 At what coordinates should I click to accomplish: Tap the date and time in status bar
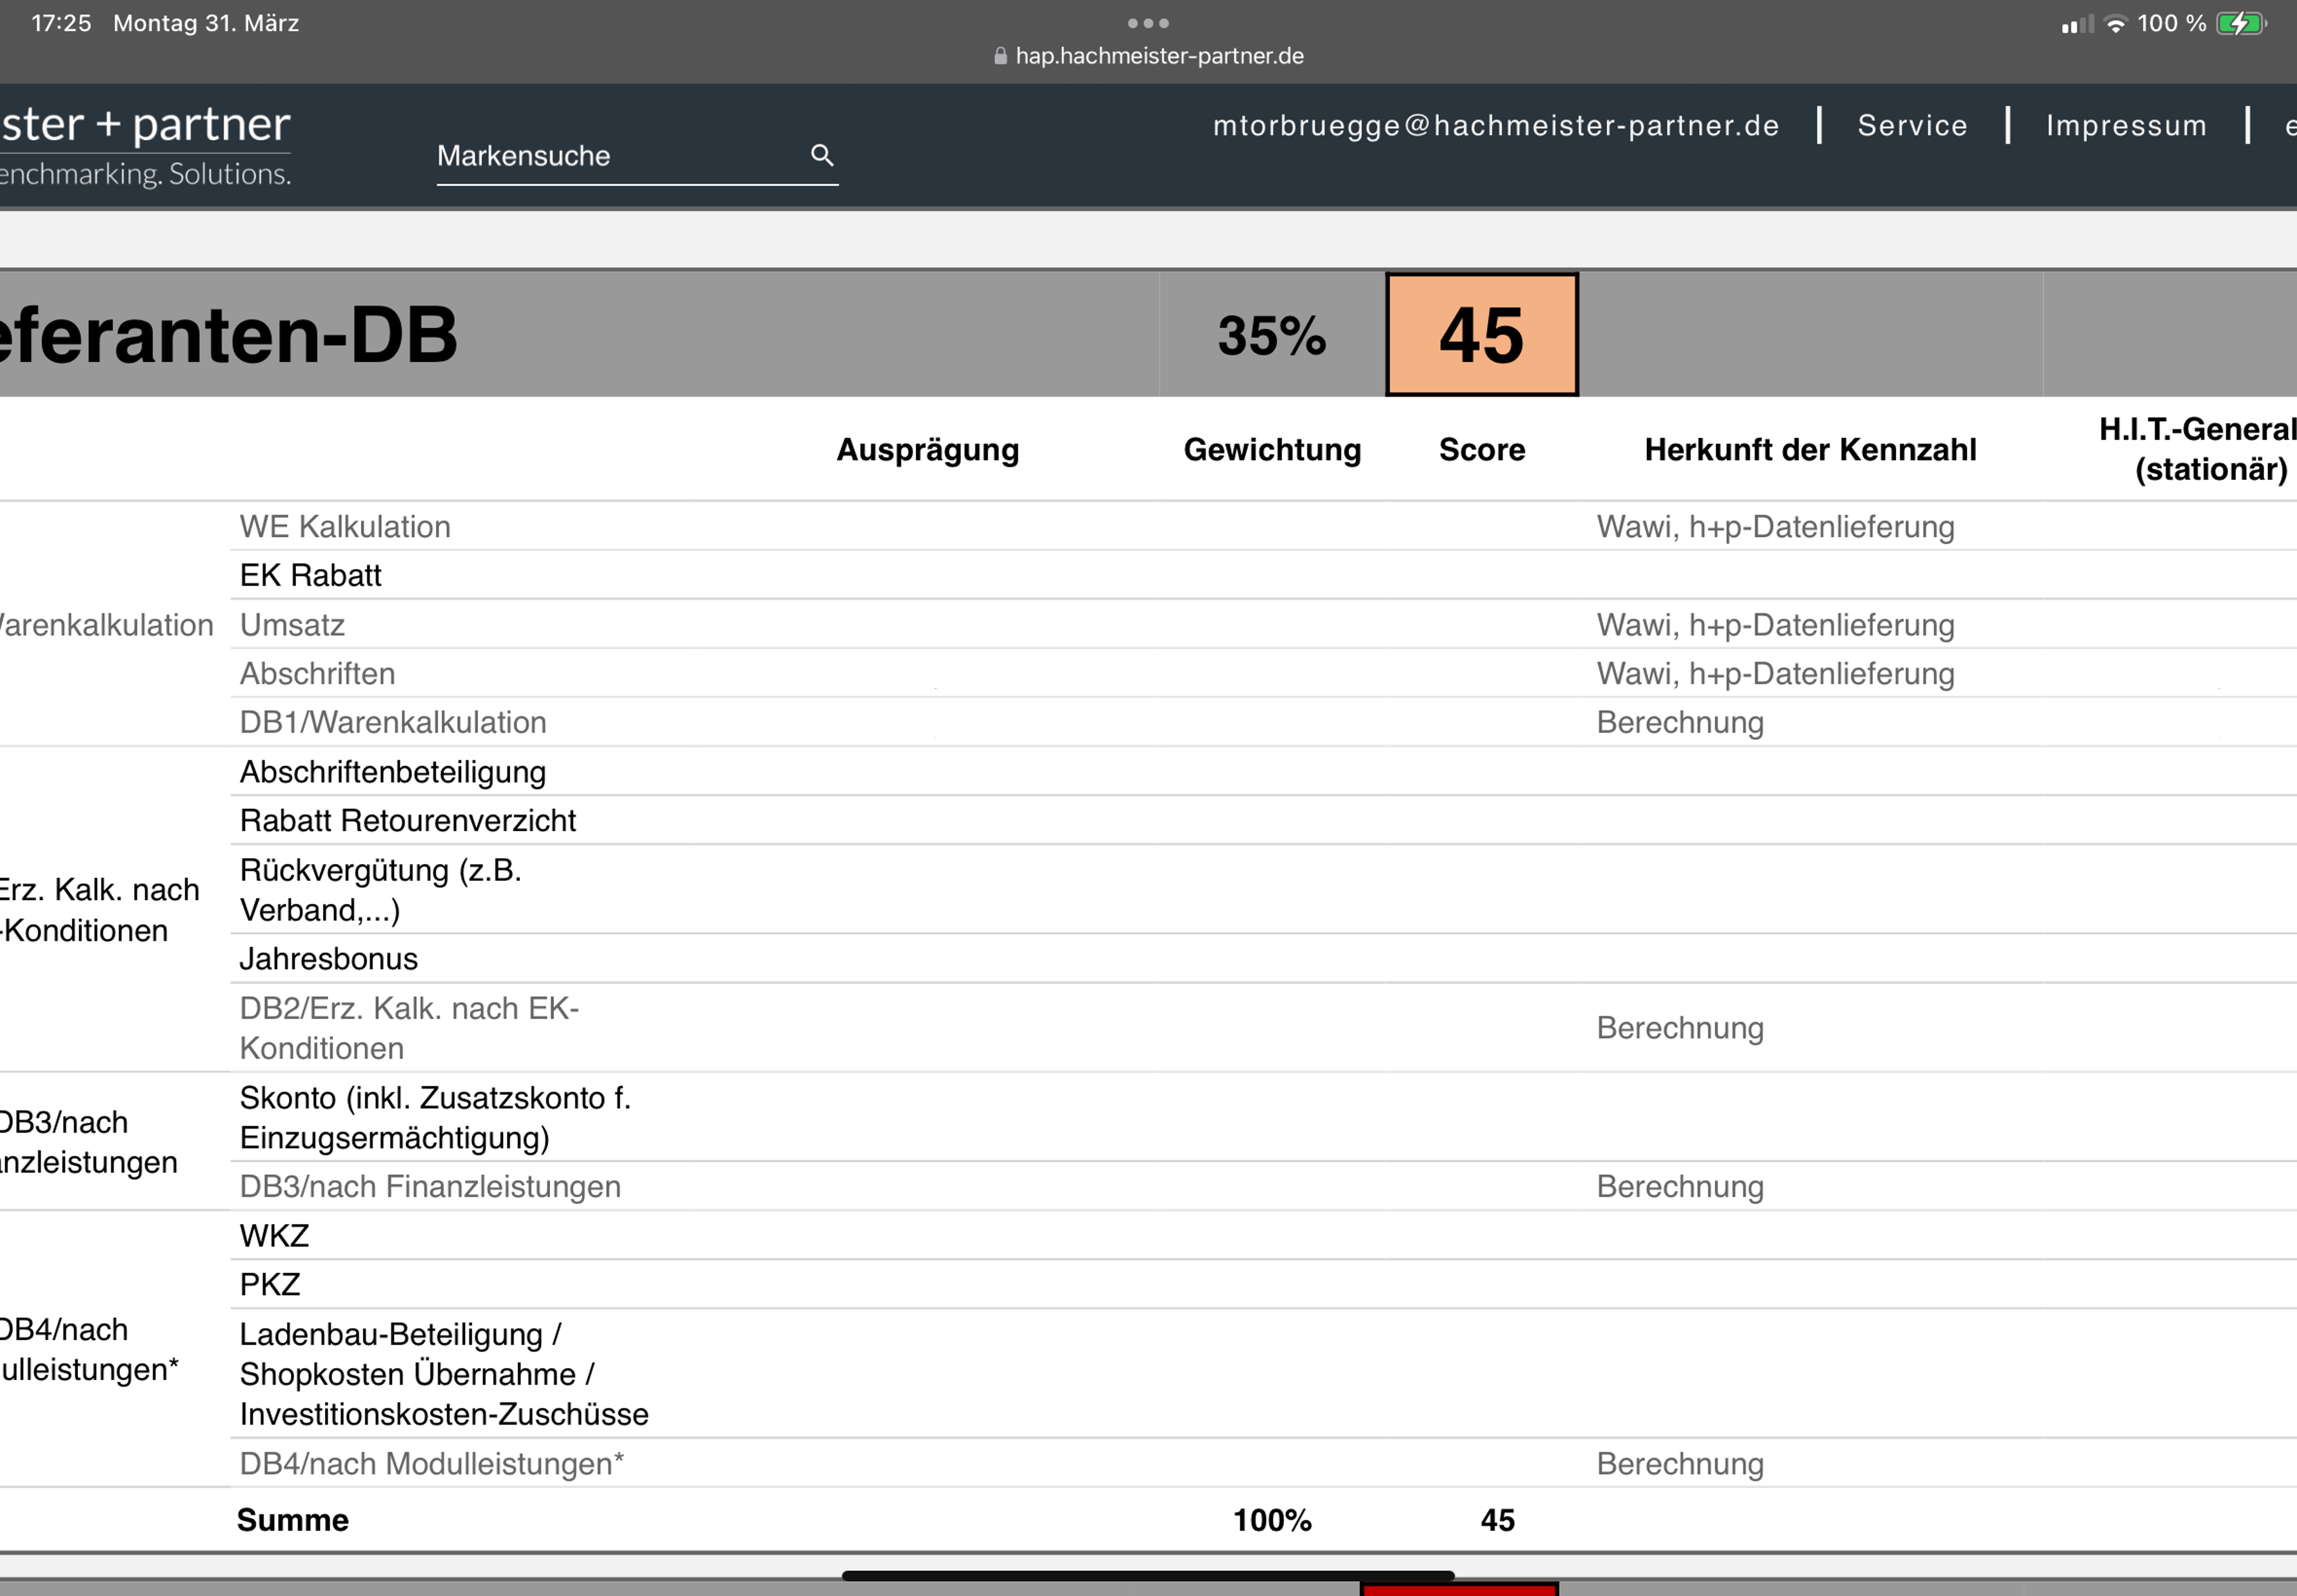165,23
